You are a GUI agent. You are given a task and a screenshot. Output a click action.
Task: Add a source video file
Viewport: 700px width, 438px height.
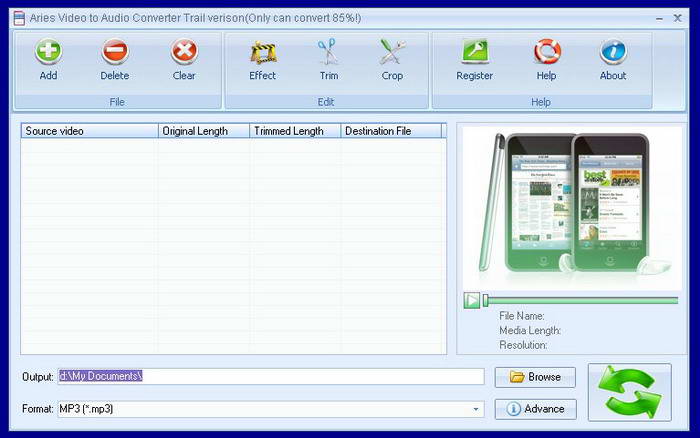click(48, 60)
